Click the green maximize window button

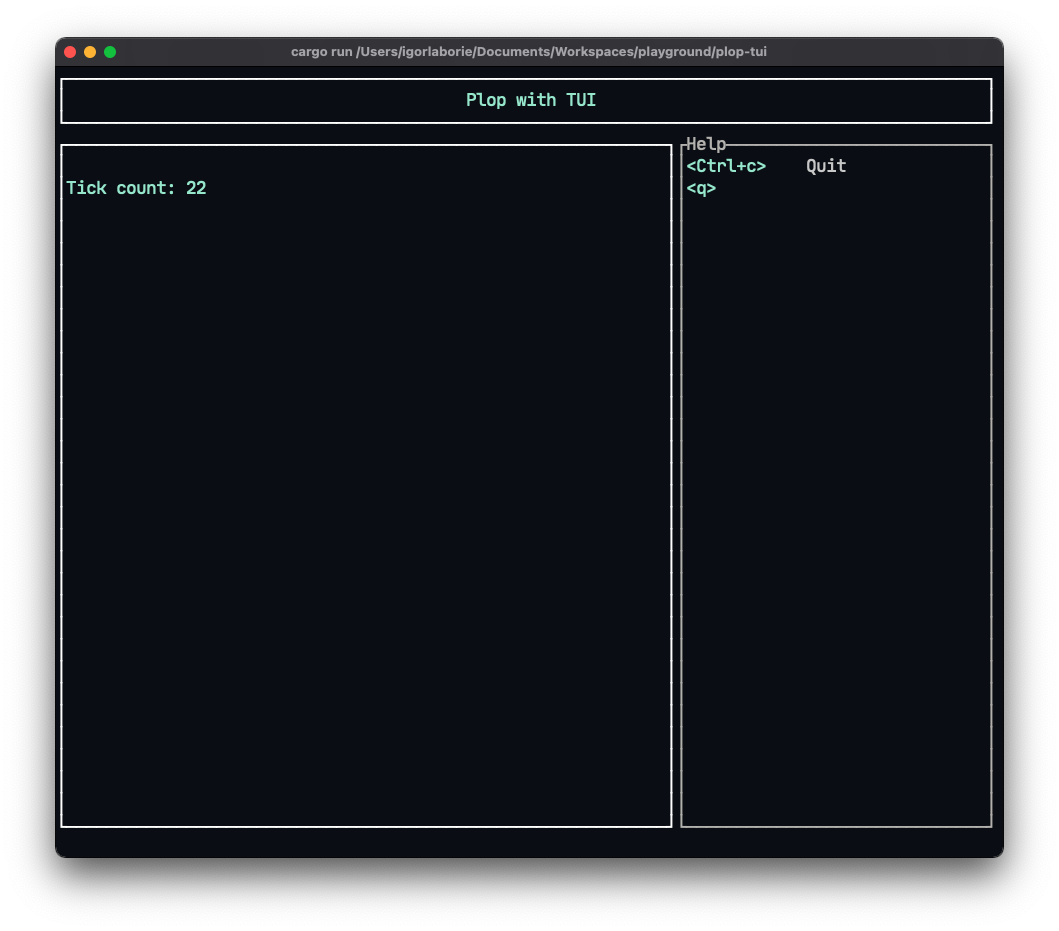click(x=110, y=52)
